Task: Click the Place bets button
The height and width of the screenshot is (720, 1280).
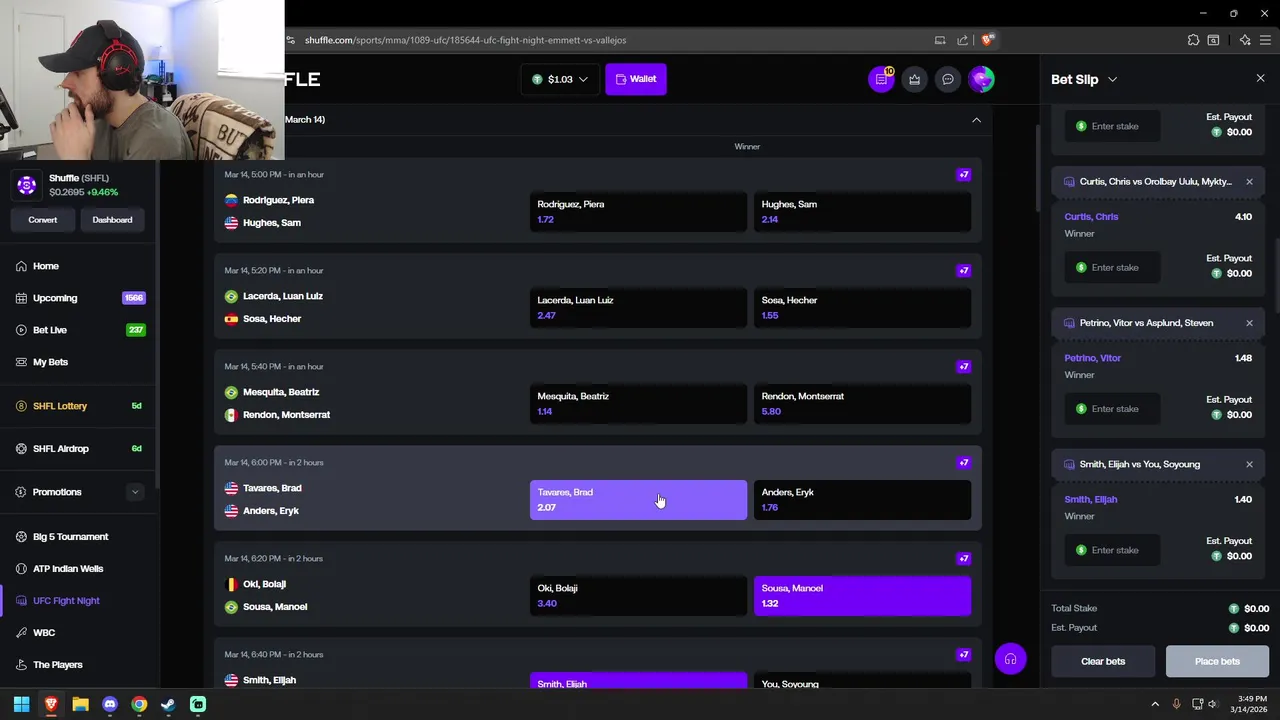Action: (1217, 661)
